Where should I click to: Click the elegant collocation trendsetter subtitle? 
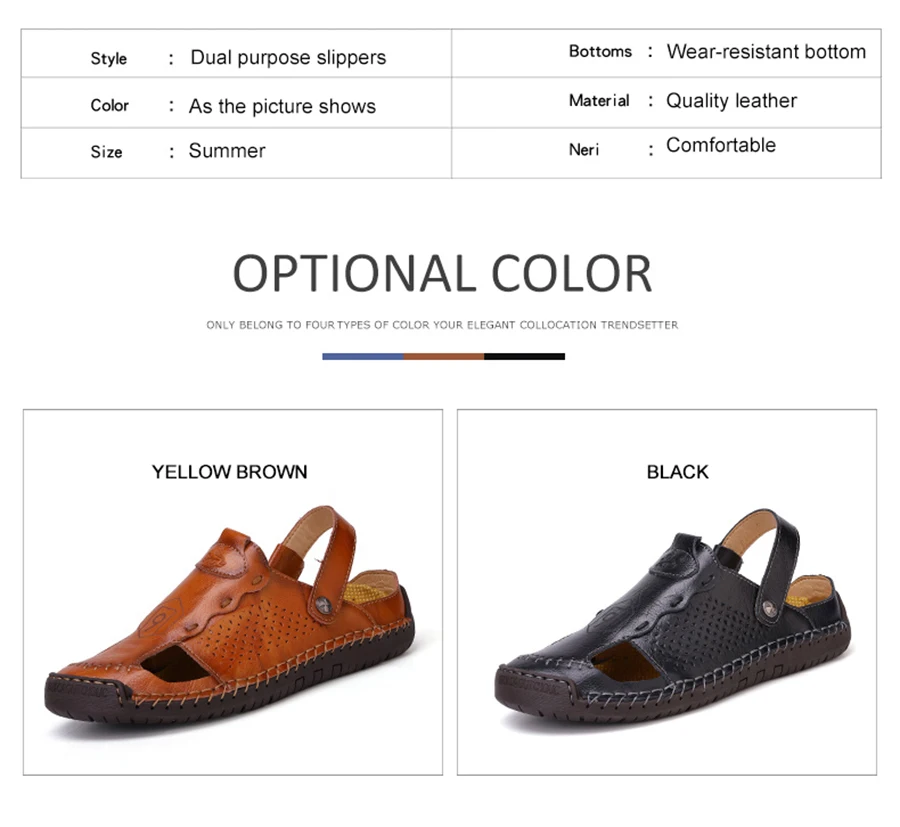click(x=442, y=325)
